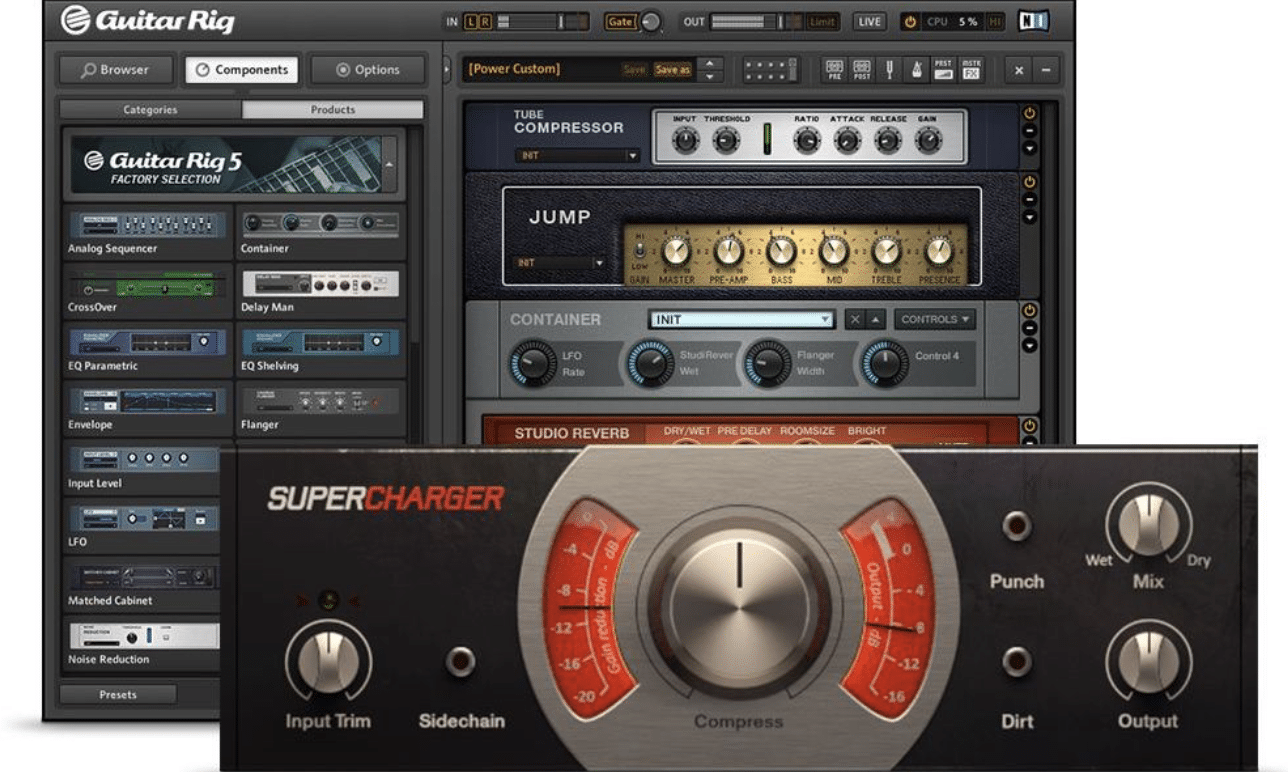Screen dimensions: 1288x772
Task: Open the Metronome tool
Action: coord(915,69)
